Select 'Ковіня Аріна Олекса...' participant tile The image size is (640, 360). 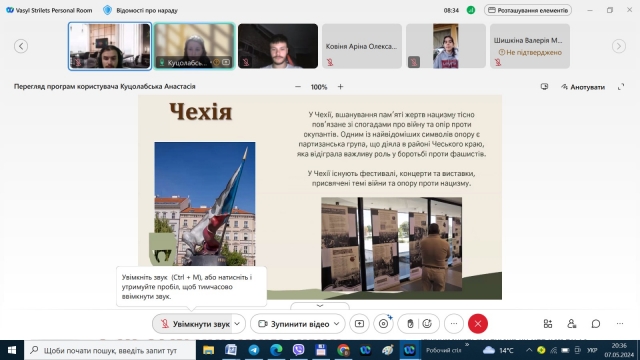pos(362,46)
